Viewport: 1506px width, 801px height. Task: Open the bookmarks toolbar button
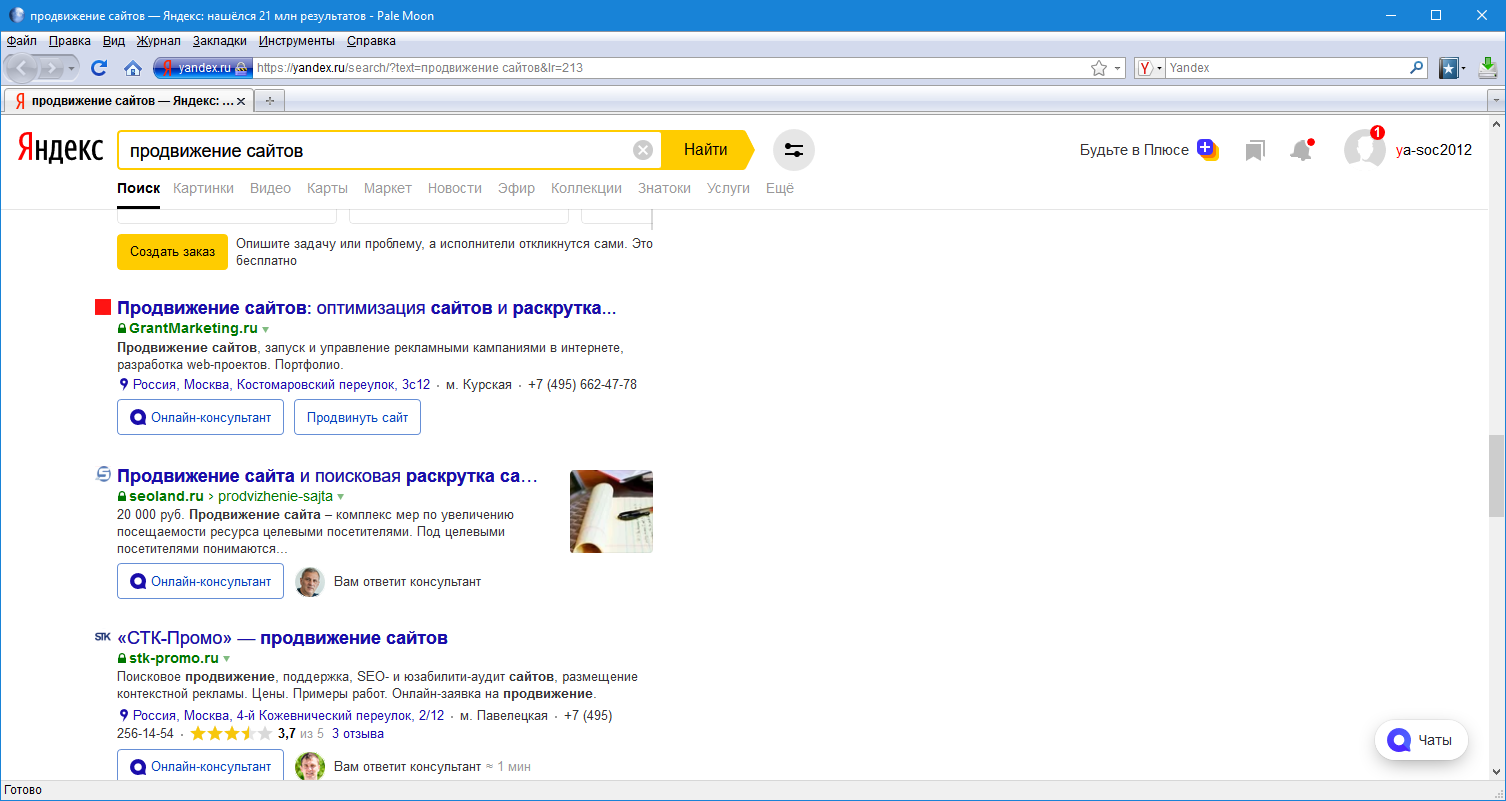tap(1448, 68)
